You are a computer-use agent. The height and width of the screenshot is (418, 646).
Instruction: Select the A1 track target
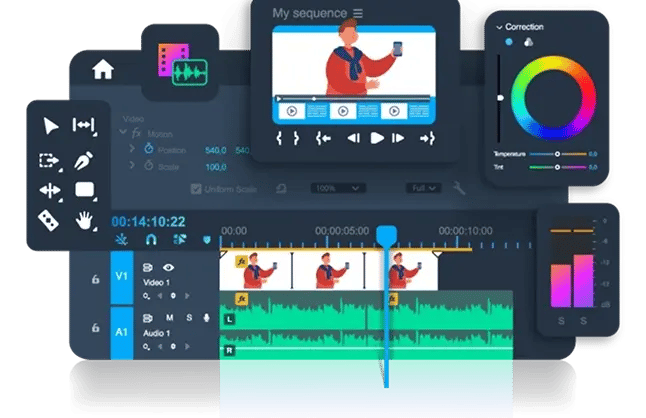[122, 332]
